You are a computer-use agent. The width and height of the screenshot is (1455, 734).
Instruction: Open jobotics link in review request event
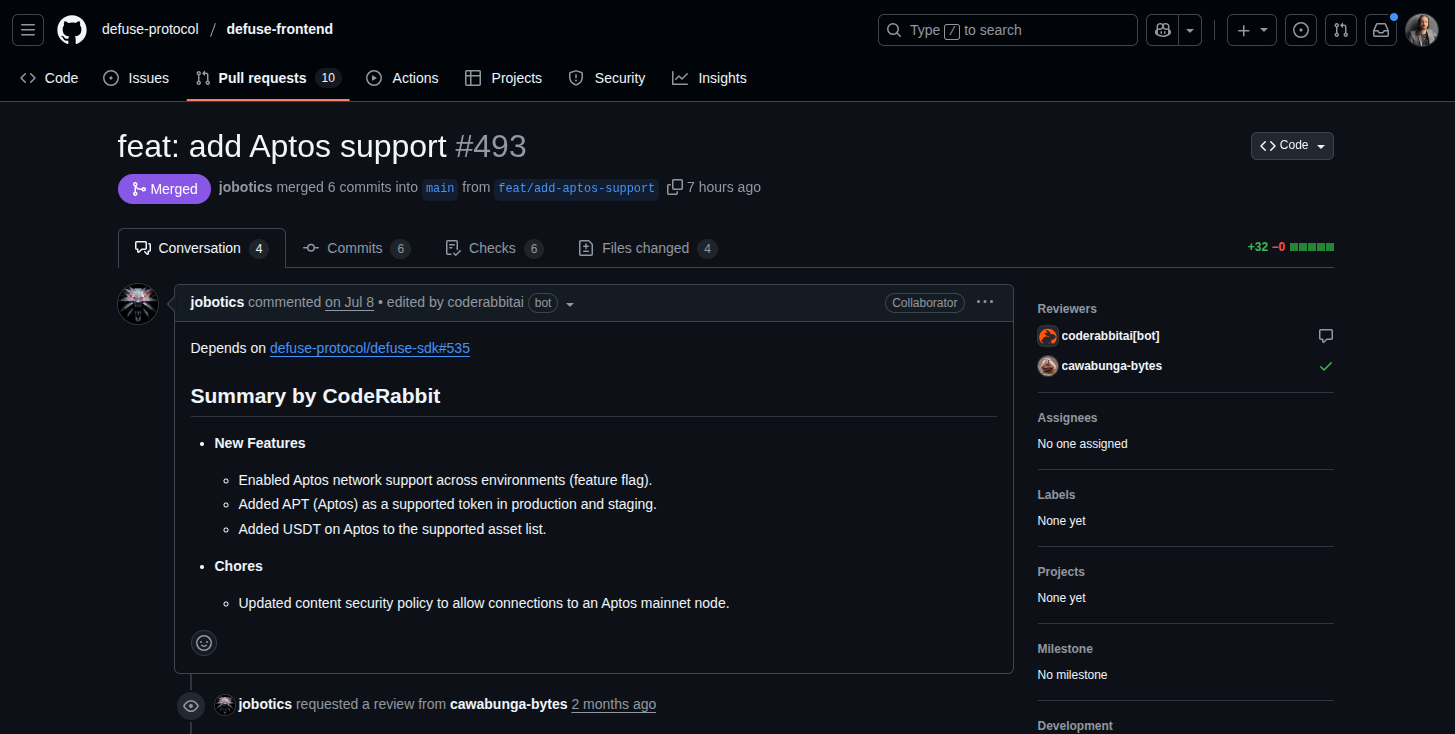265,704
